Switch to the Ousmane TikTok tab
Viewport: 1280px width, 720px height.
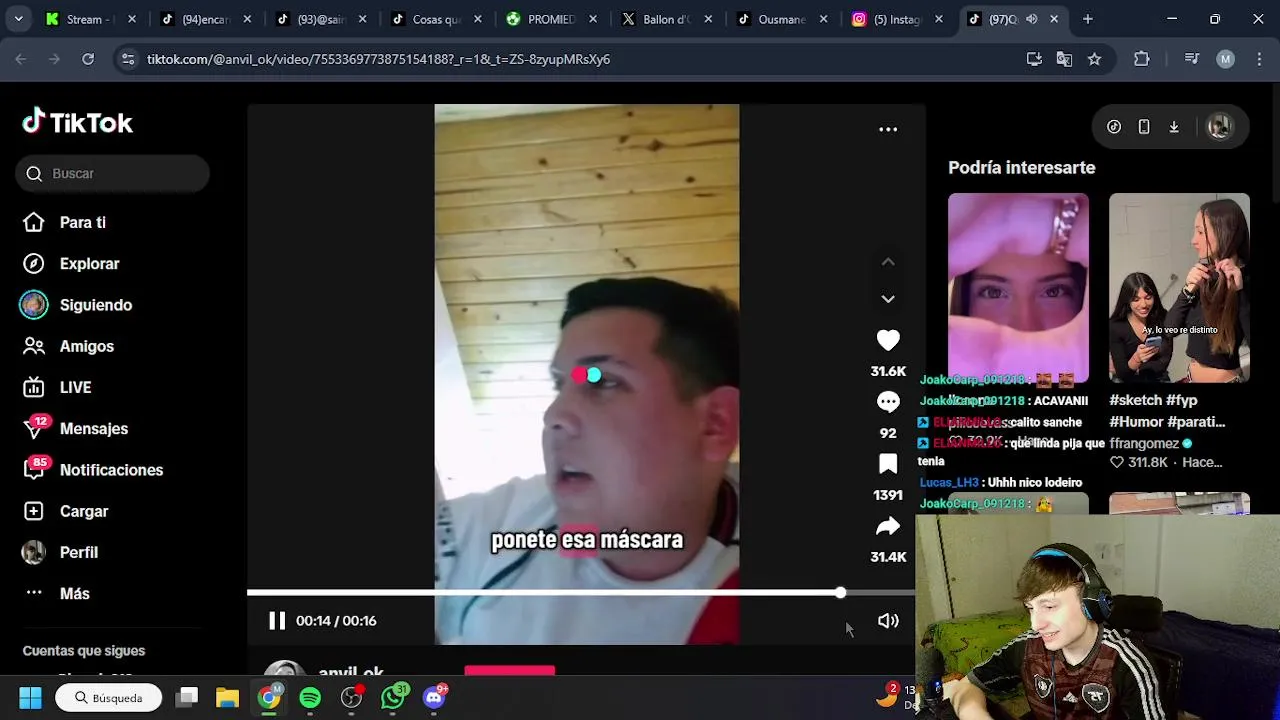[x=784, y=19]
